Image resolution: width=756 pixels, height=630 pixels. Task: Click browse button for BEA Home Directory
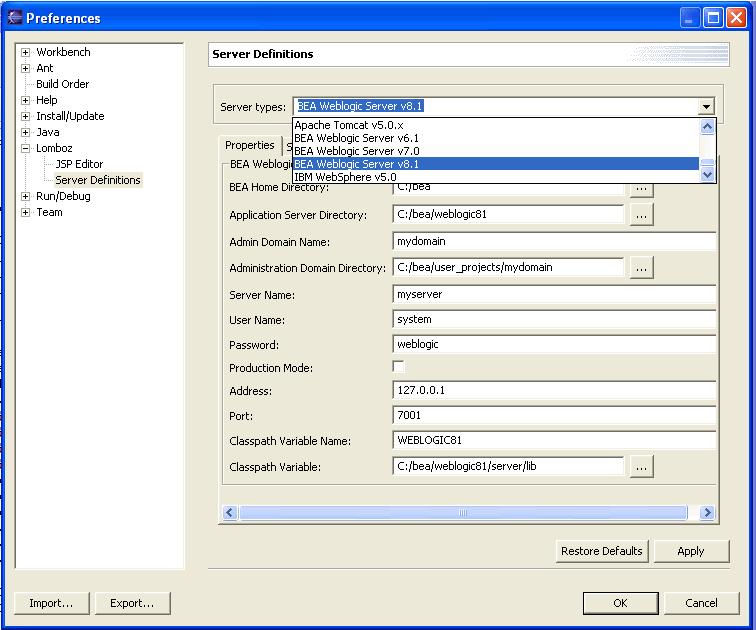(641, 188)
